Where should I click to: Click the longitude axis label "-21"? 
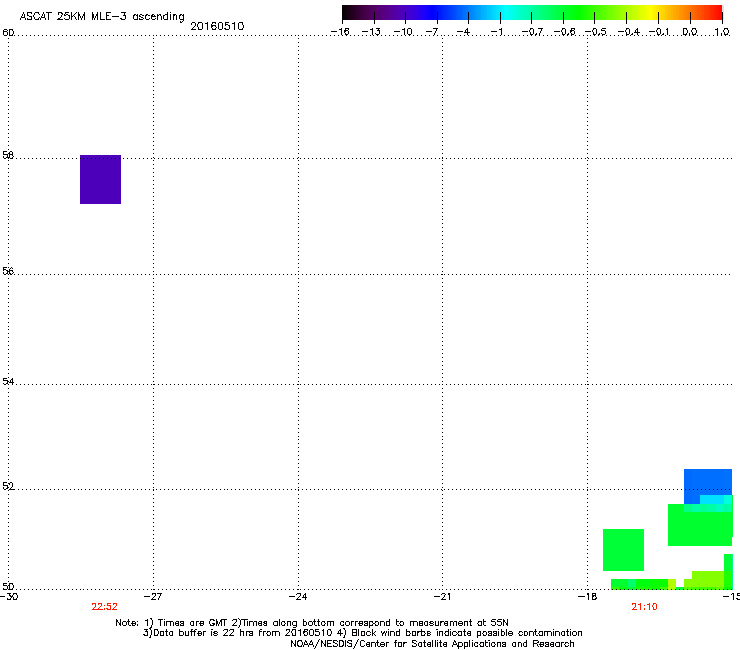(x=442, y=597)
